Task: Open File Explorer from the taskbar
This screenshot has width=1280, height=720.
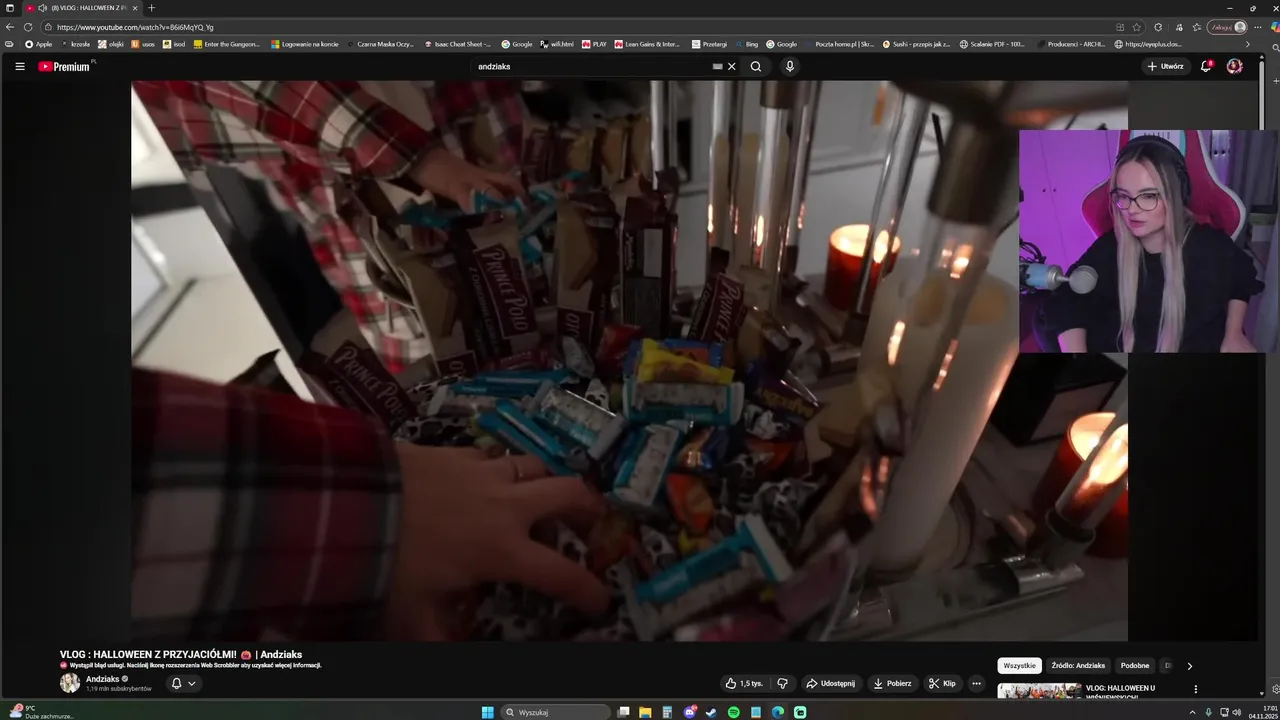Action: (x=646, y=712)
